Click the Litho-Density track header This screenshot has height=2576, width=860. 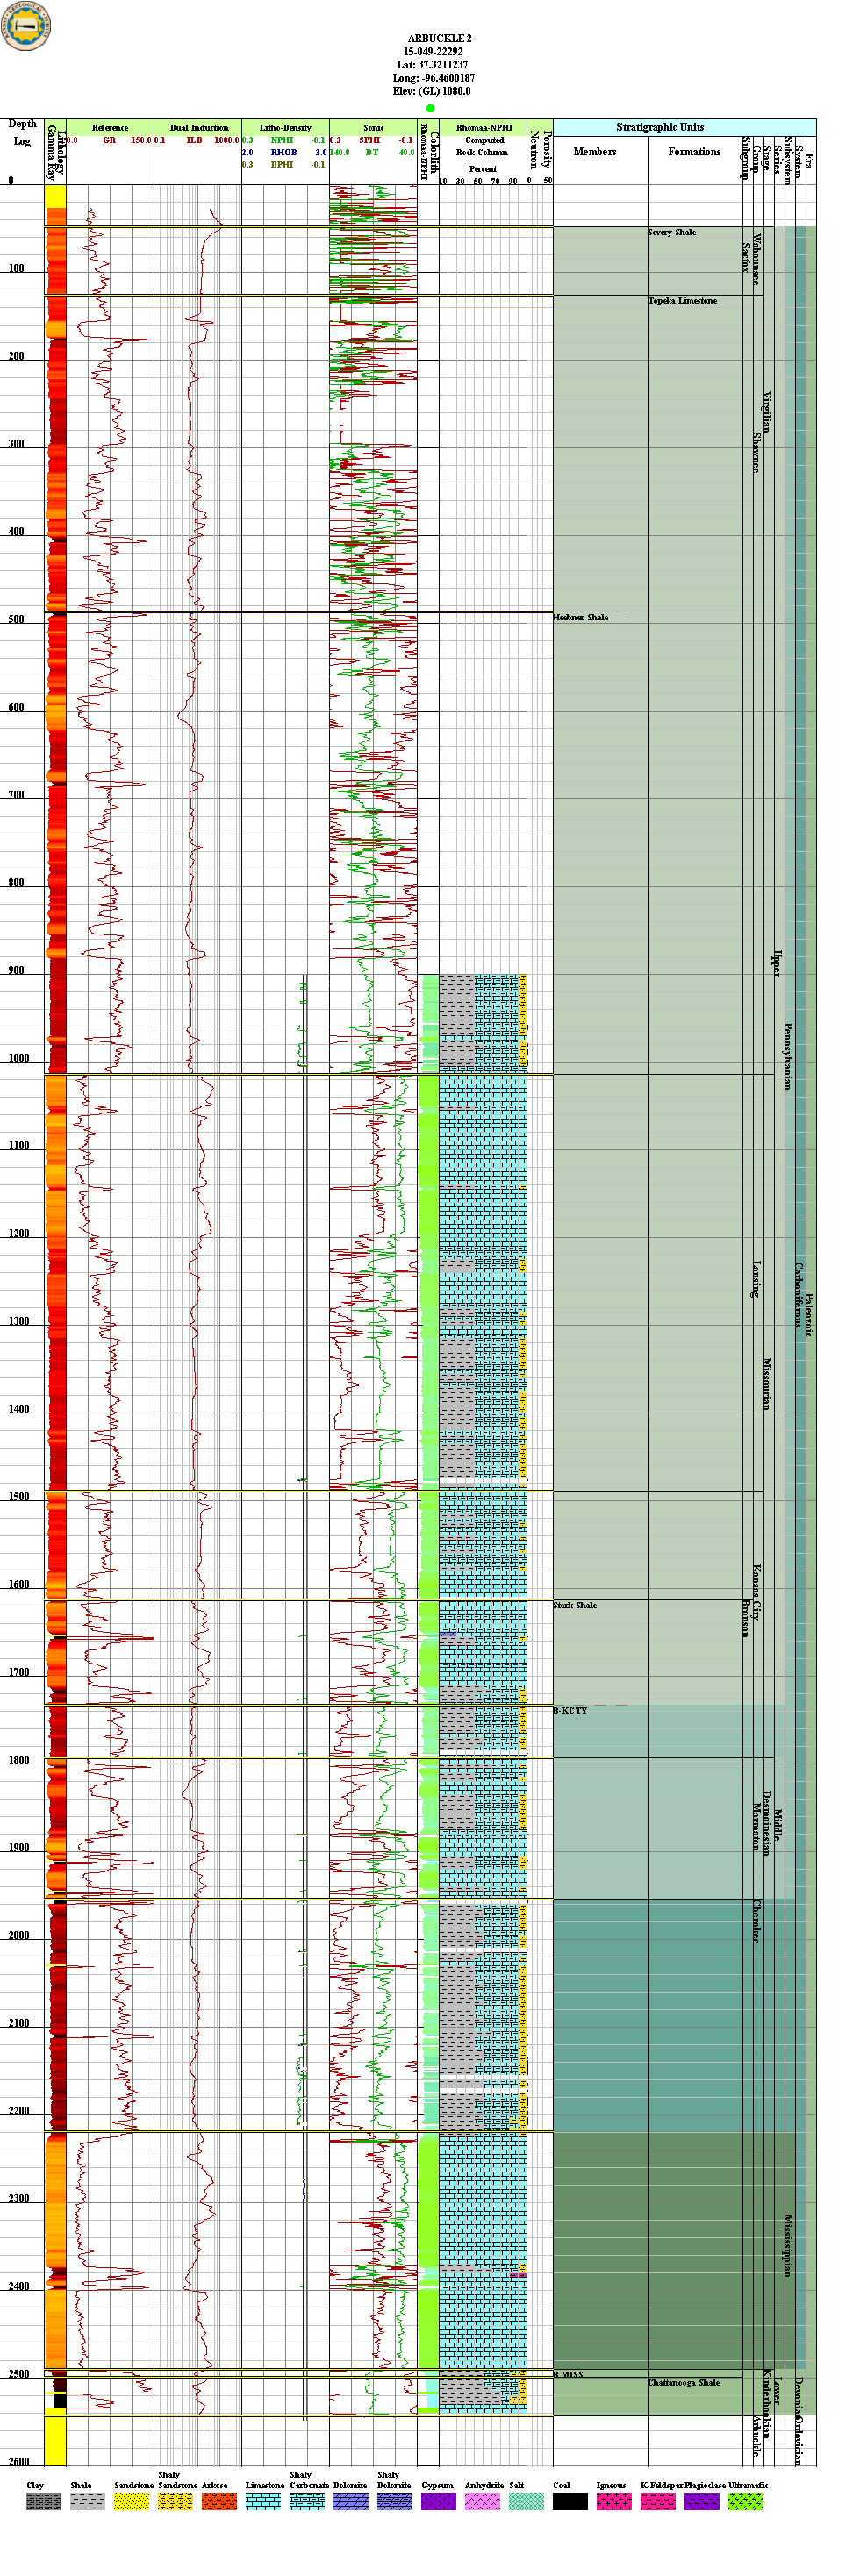click(286, 128)
